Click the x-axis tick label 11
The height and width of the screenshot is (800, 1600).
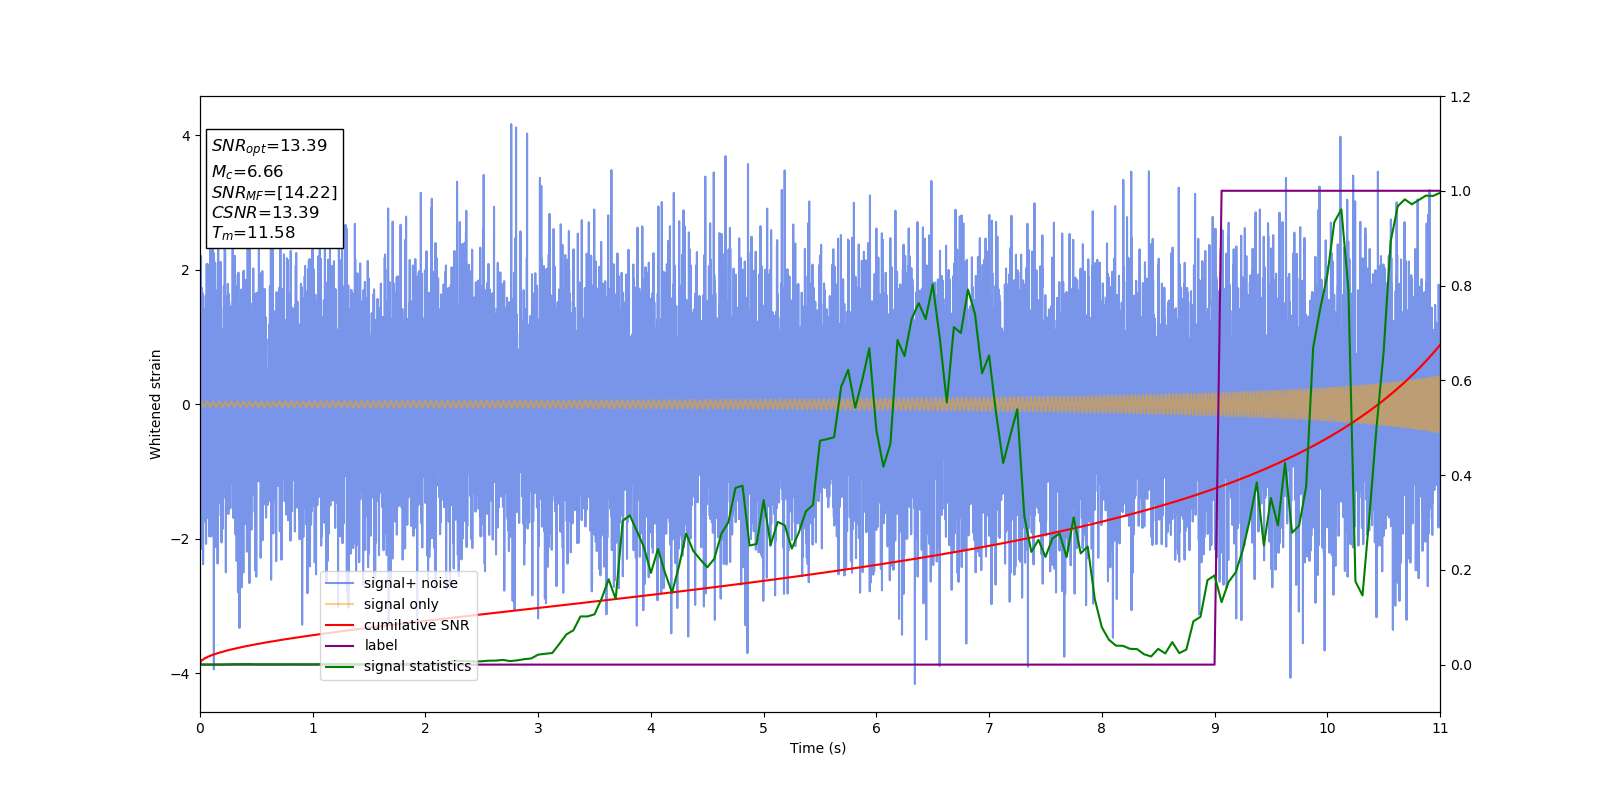pyautogui.click(x=1440, y=728)
